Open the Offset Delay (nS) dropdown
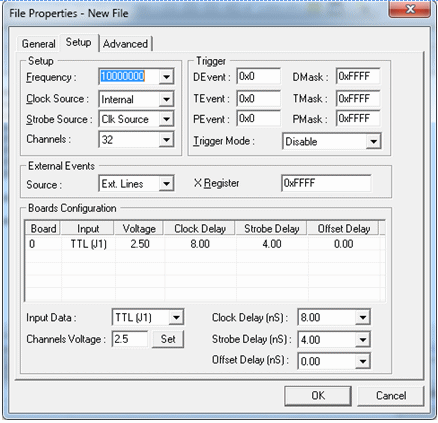 click(x=362, y=361)
